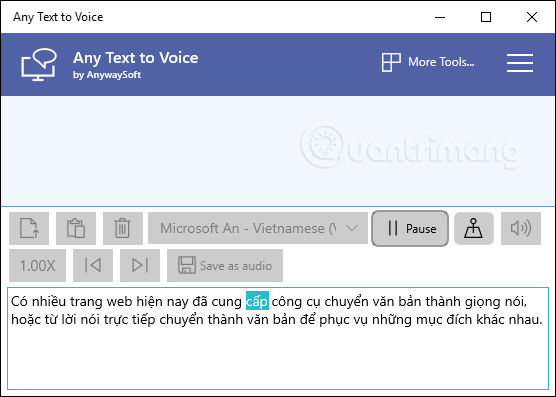Screen dimensions: 556x397
Task: Open the Microsoft An Vietnamese voice dropdown
Action: 258,228
